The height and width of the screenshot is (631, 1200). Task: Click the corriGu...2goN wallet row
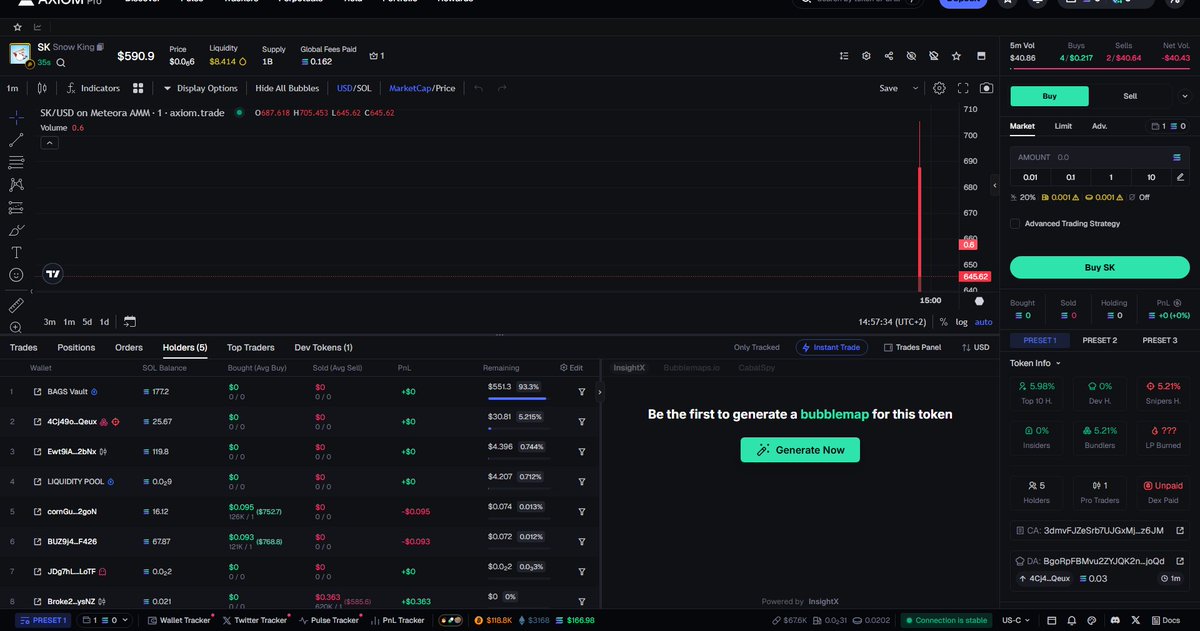pos(300,511)
